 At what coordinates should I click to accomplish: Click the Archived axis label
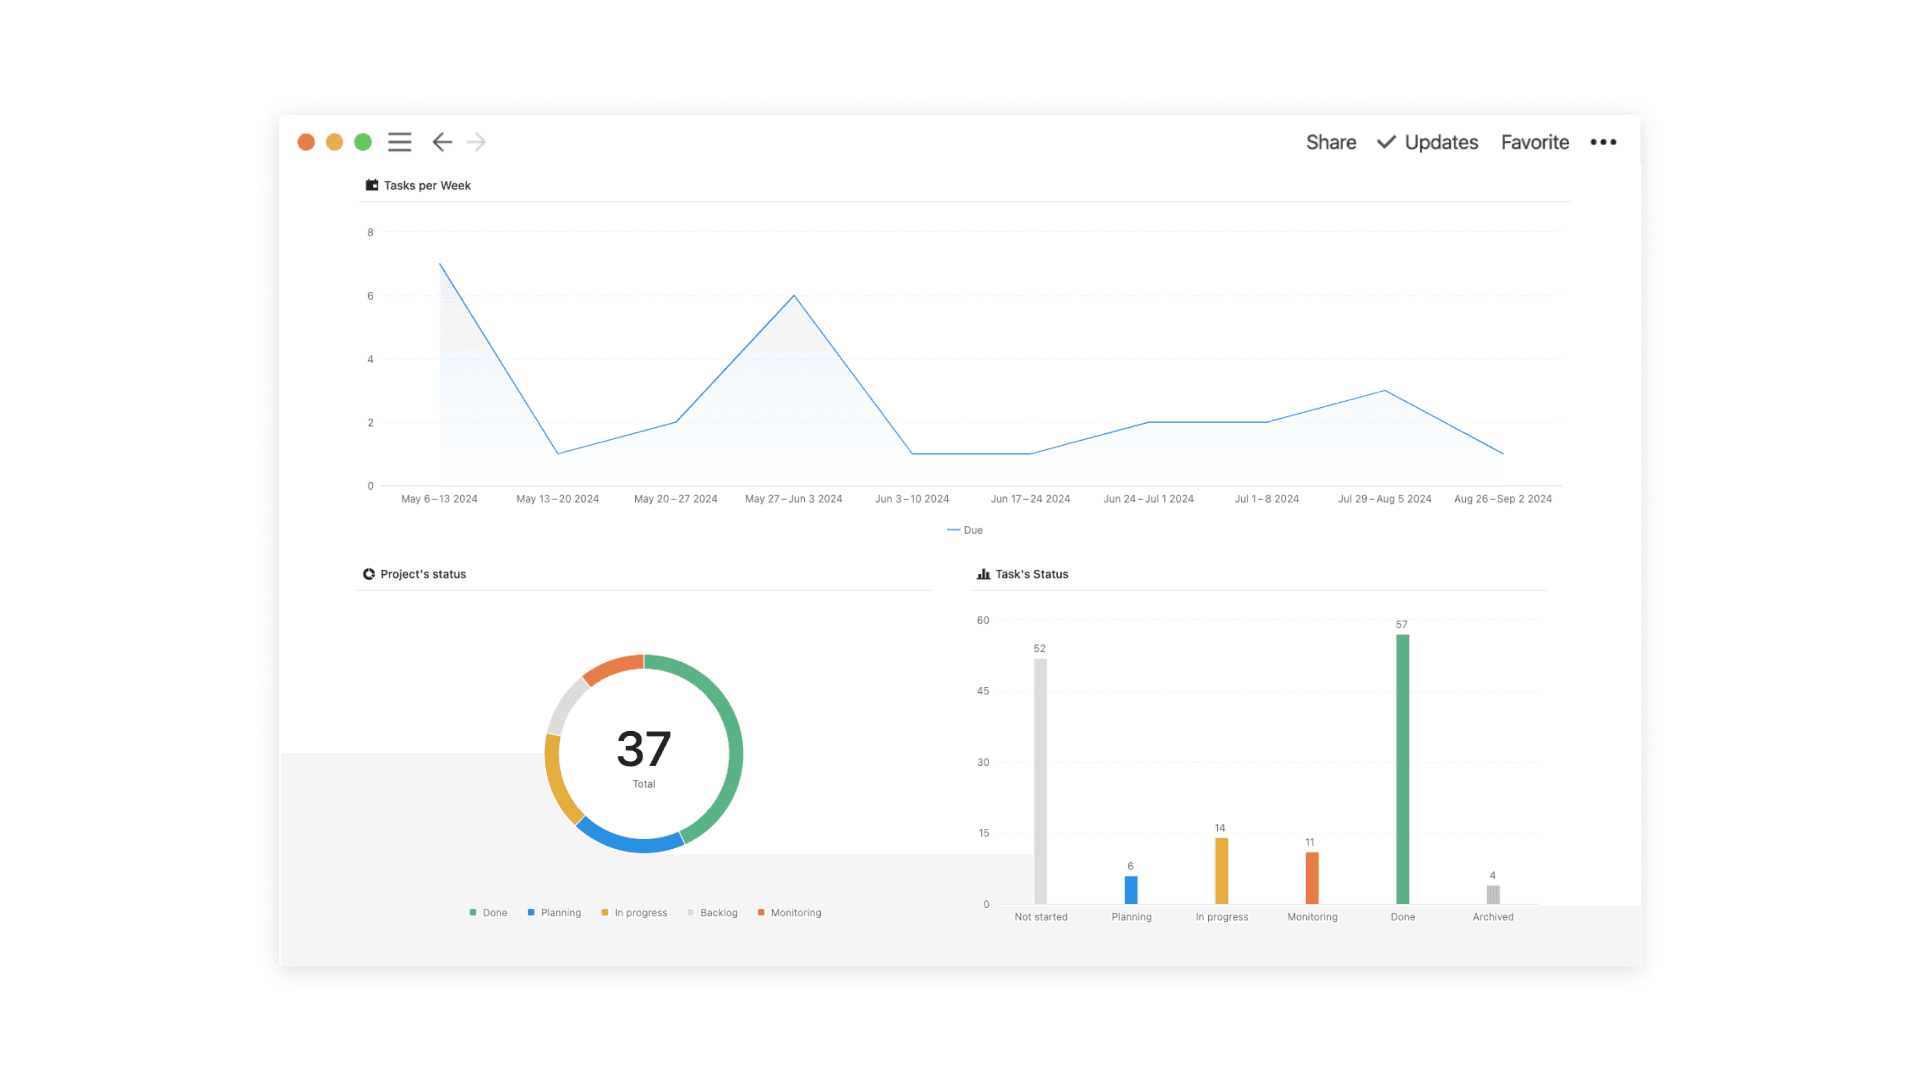coord(1493,917)
